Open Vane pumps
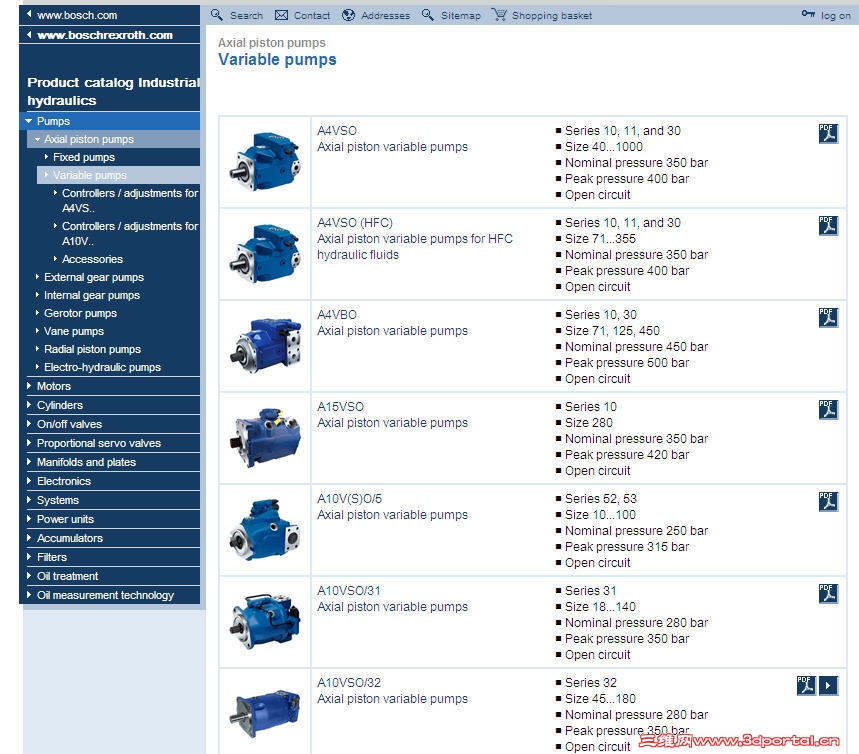Viewport: 859px width, 754px height. pyautogui.click(x=74, y=332)
